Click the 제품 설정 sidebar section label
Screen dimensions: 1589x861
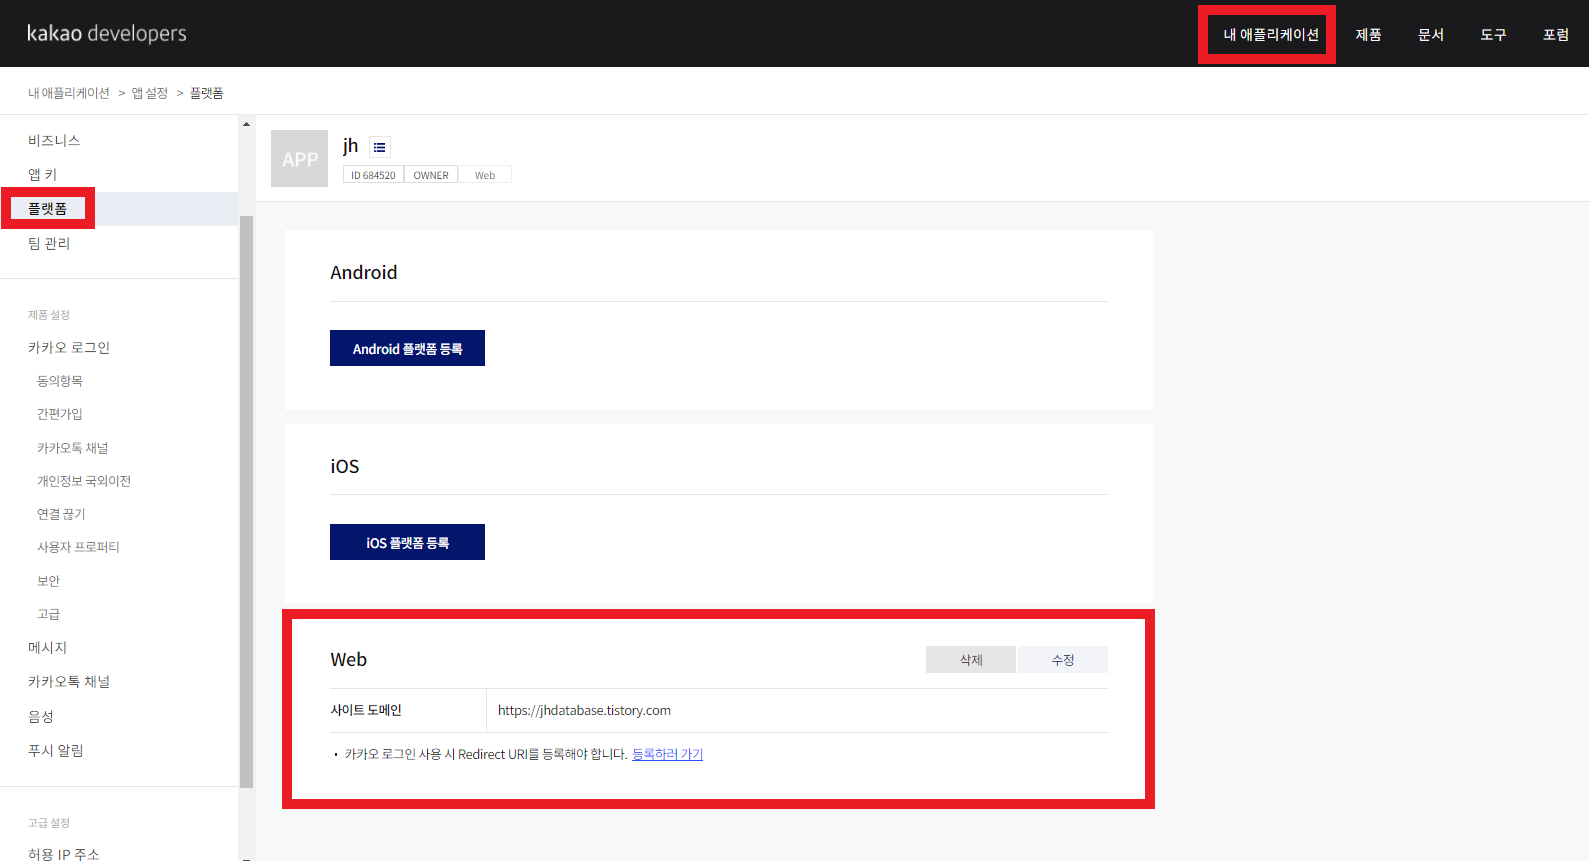49,315
